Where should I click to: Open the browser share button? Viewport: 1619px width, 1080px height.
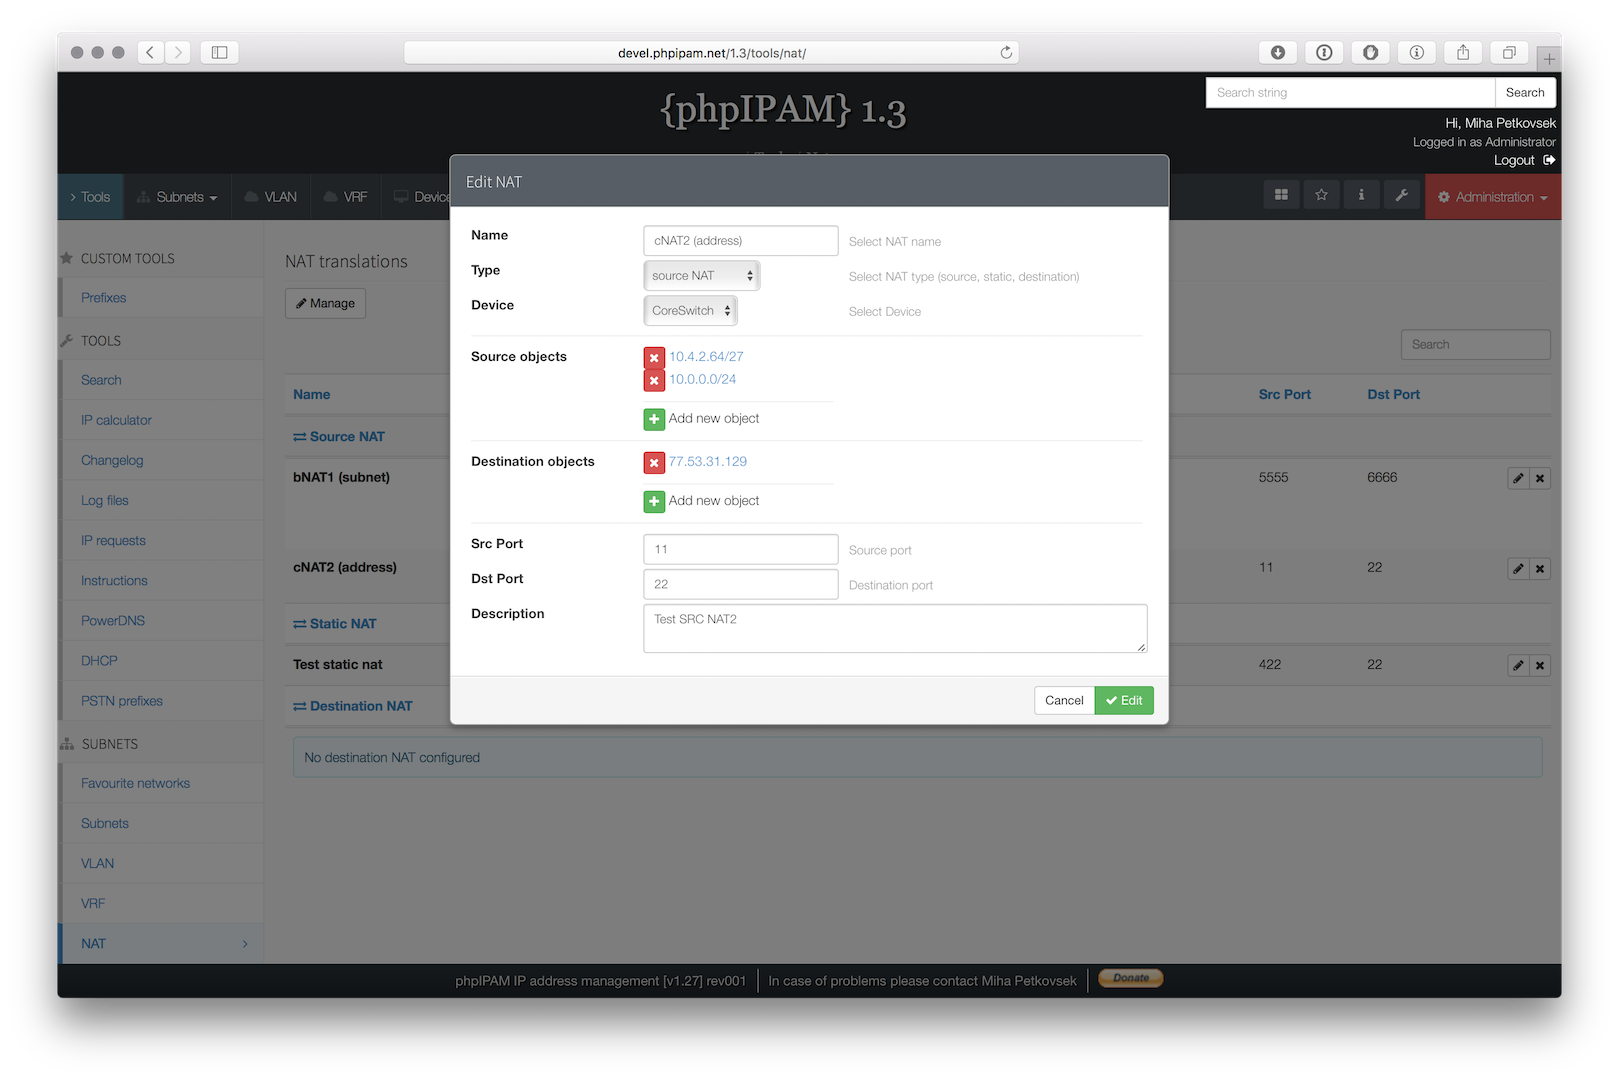(1463, 52)
